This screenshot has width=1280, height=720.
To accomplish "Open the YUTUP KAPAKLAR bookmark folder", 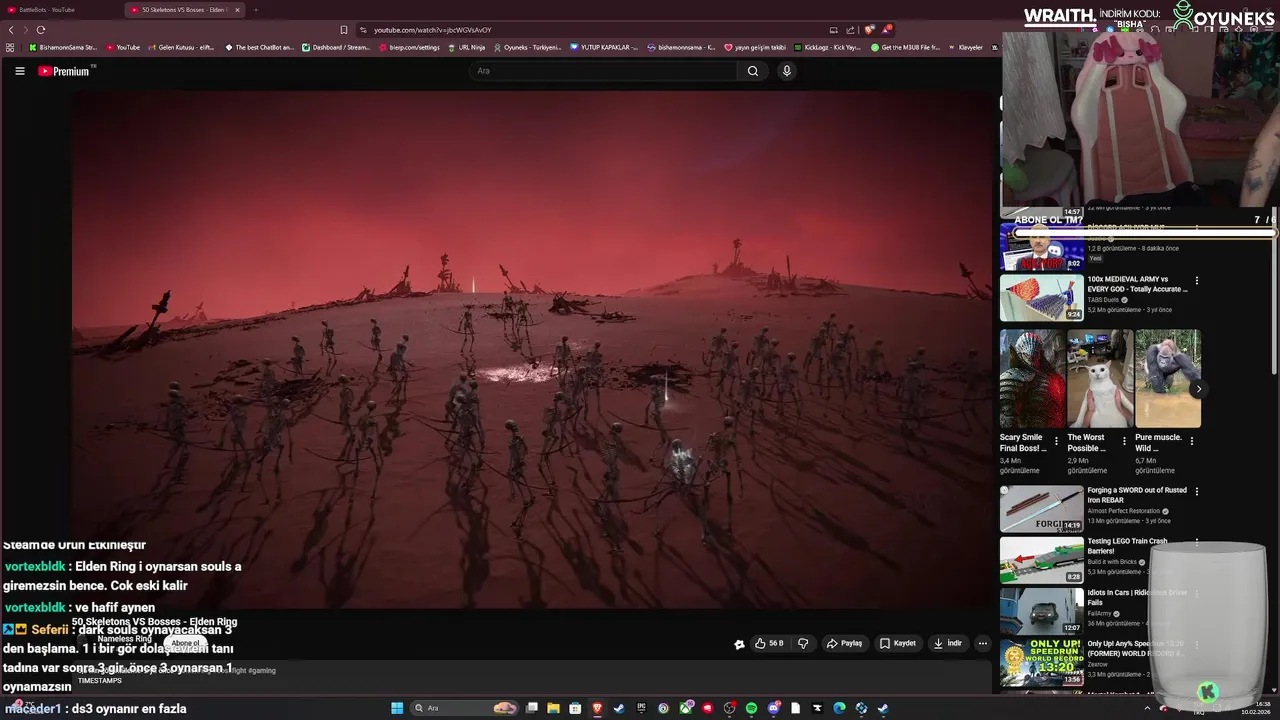I will (x=605, y=47).
